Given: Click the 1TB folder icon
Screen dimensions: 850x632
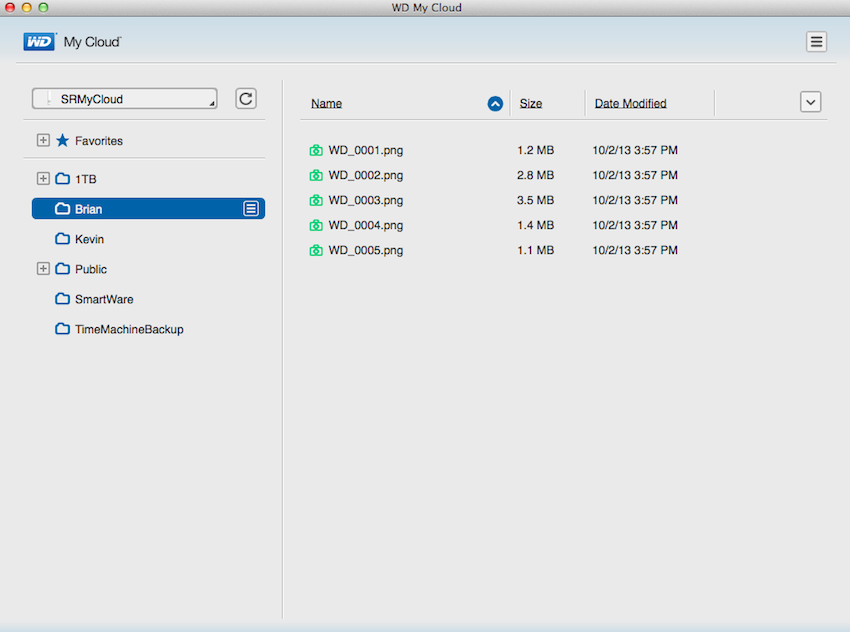Looking at the screenshot, I should click(x=63, y=178).
